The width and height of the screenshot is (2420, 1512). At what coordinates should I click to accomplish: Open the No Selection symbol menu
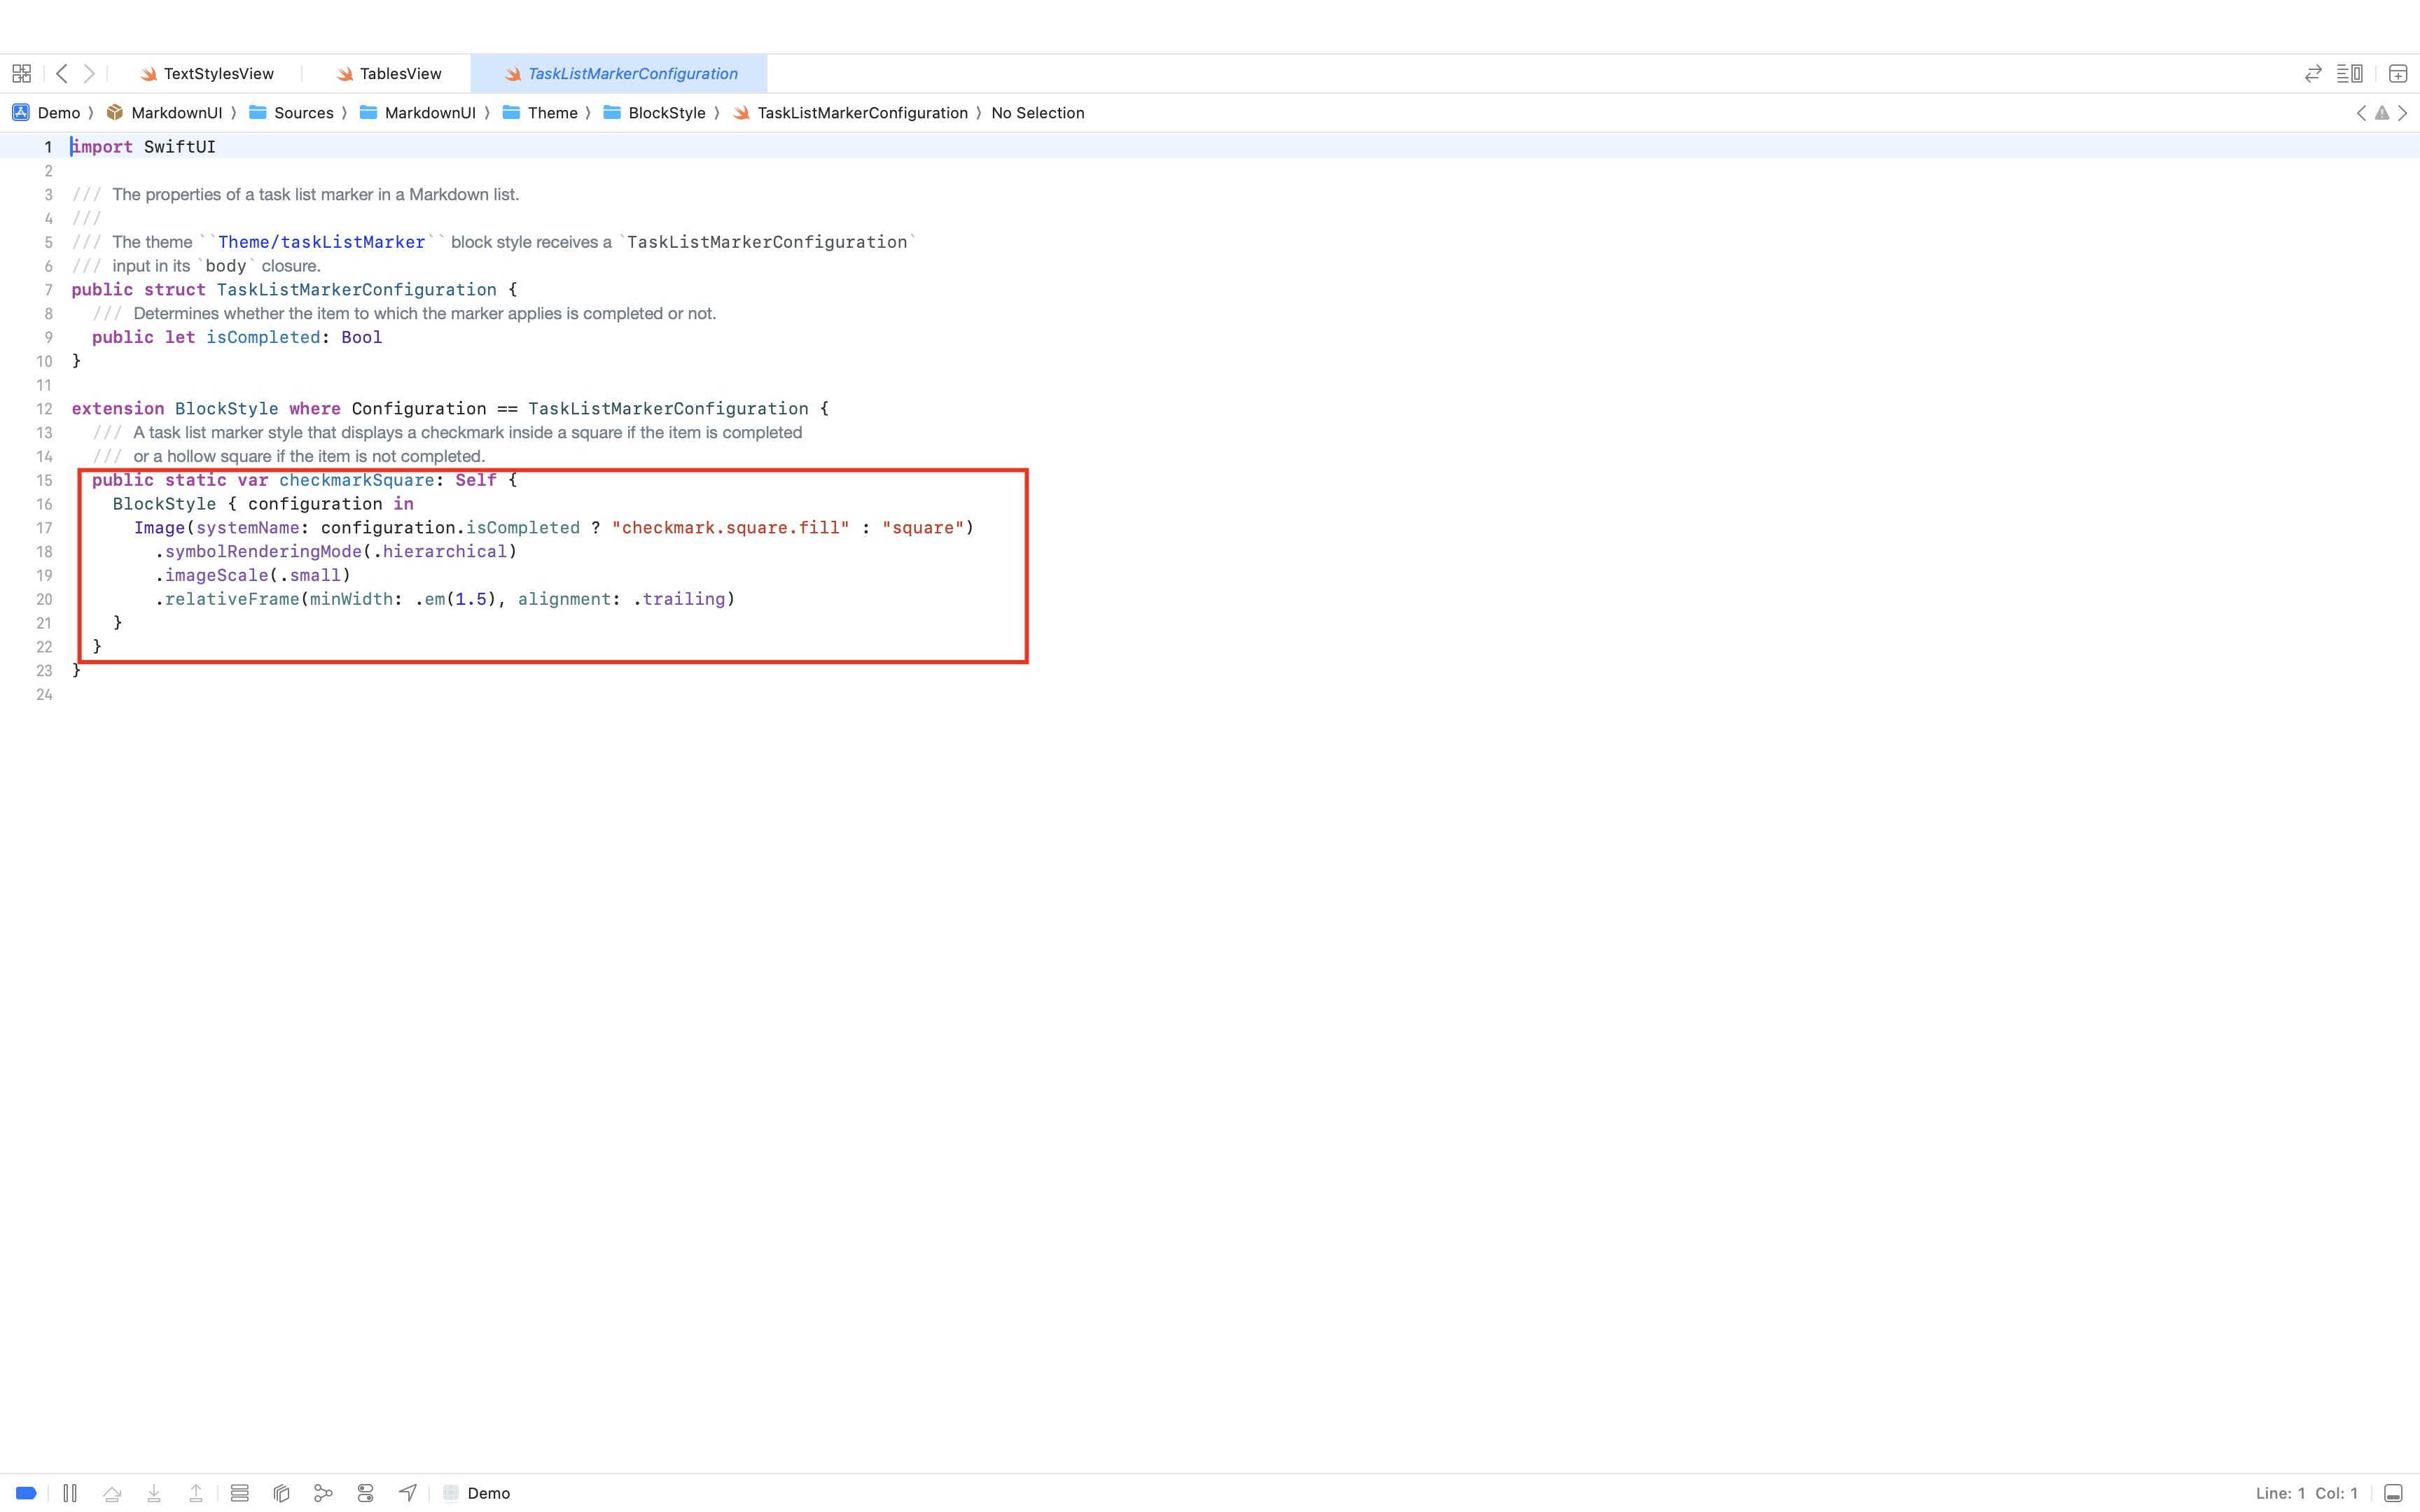click(x=1037, y=113)
